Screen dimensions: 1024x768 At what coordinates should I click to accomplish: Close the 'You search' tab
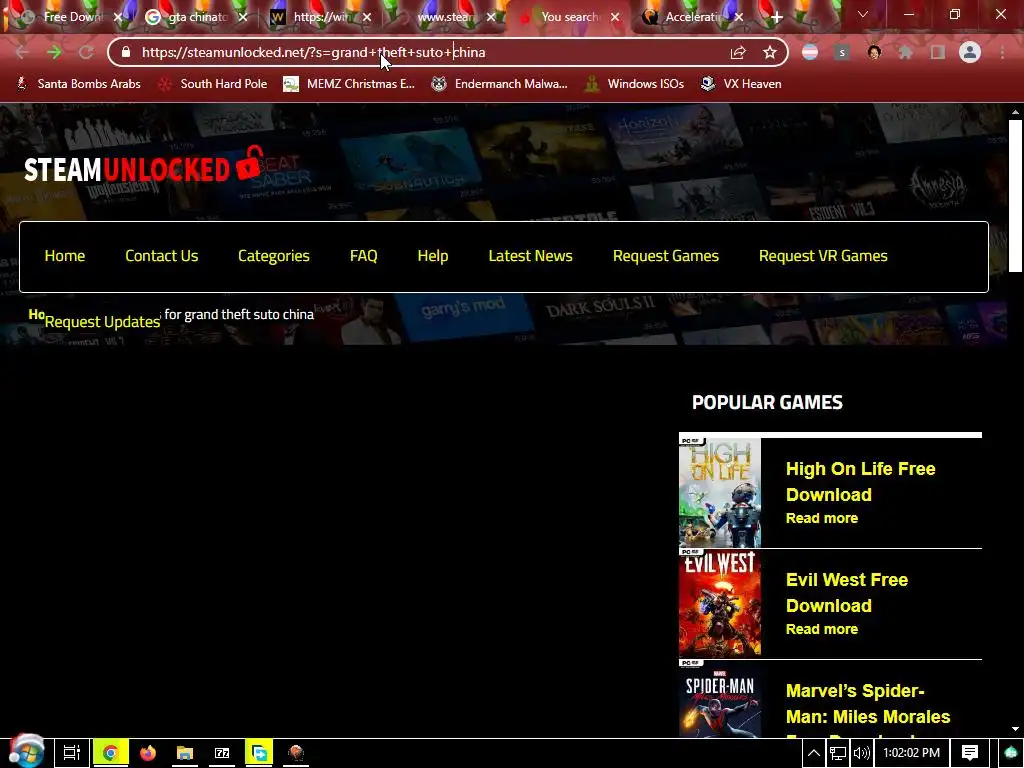coord(615,17)
